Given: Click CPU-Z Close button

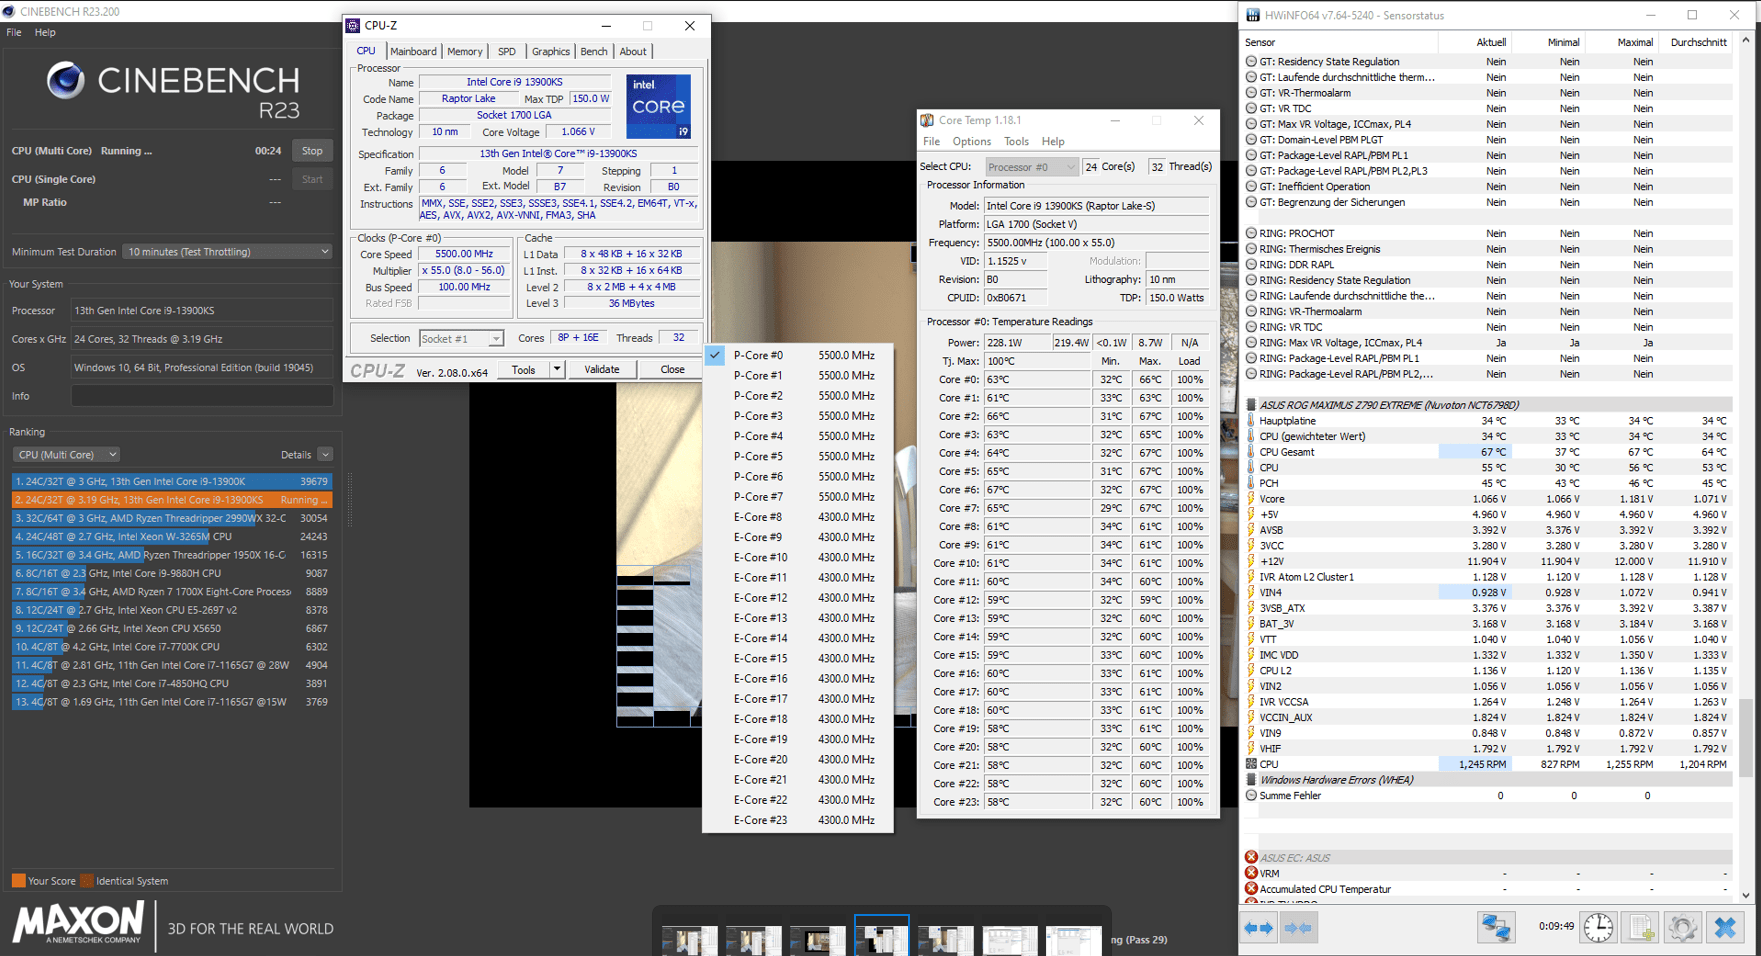Looking at the screenshot, I should coord(672,370).
